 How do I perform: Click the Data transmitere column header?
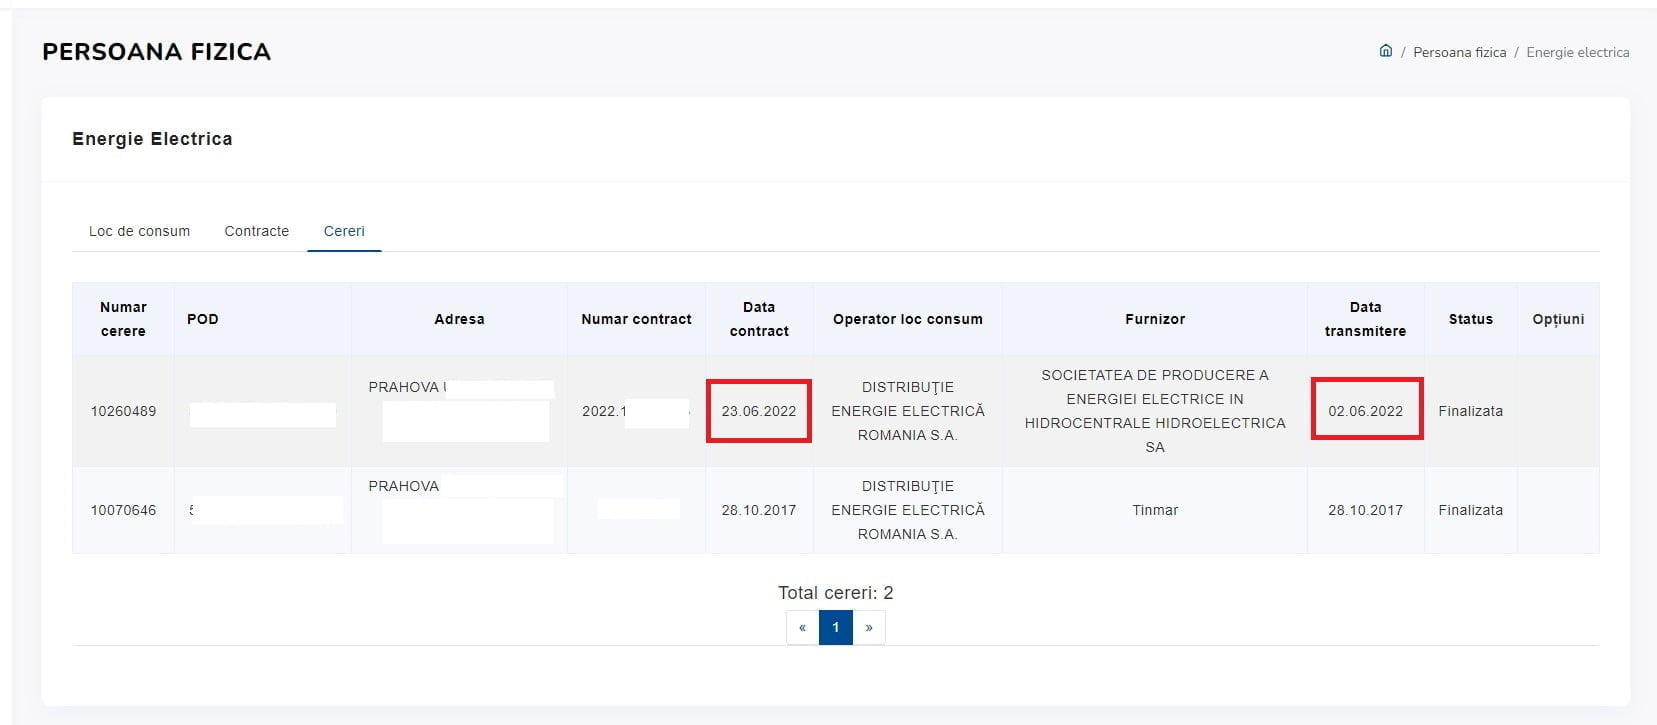pyautogui.click(x=1365, y=319)
